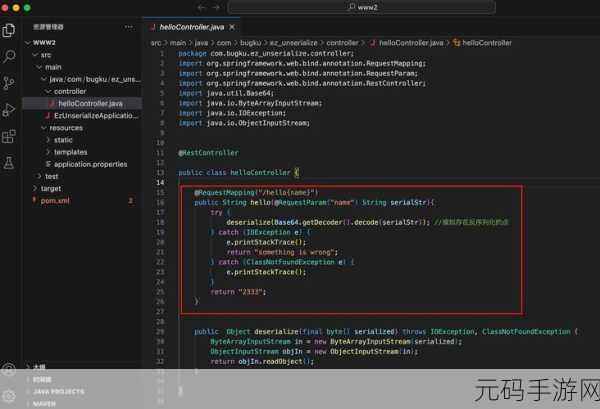Click the main breadcrumb segment
Image resolution: width=600 pixels, height=409 pixels.
178,43
